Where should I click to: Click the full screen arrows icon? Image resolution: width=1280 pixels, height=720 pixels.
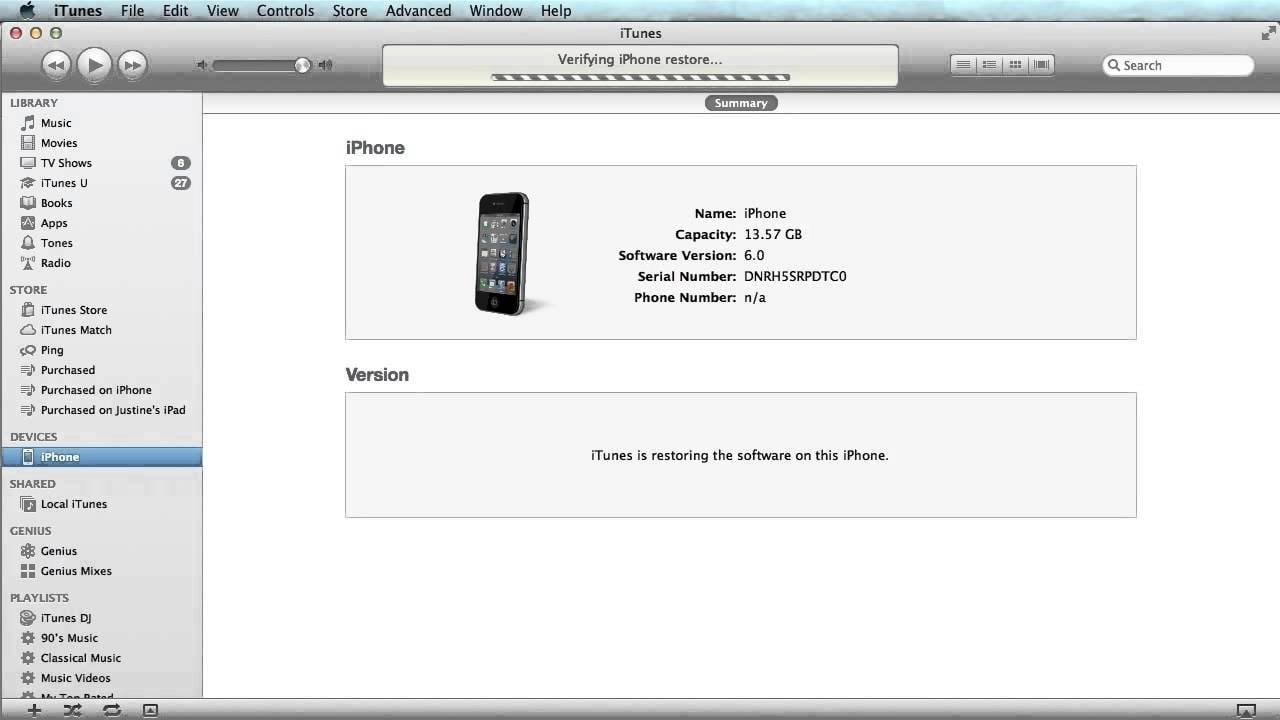pyautogui.click(x=1268, y=33)
